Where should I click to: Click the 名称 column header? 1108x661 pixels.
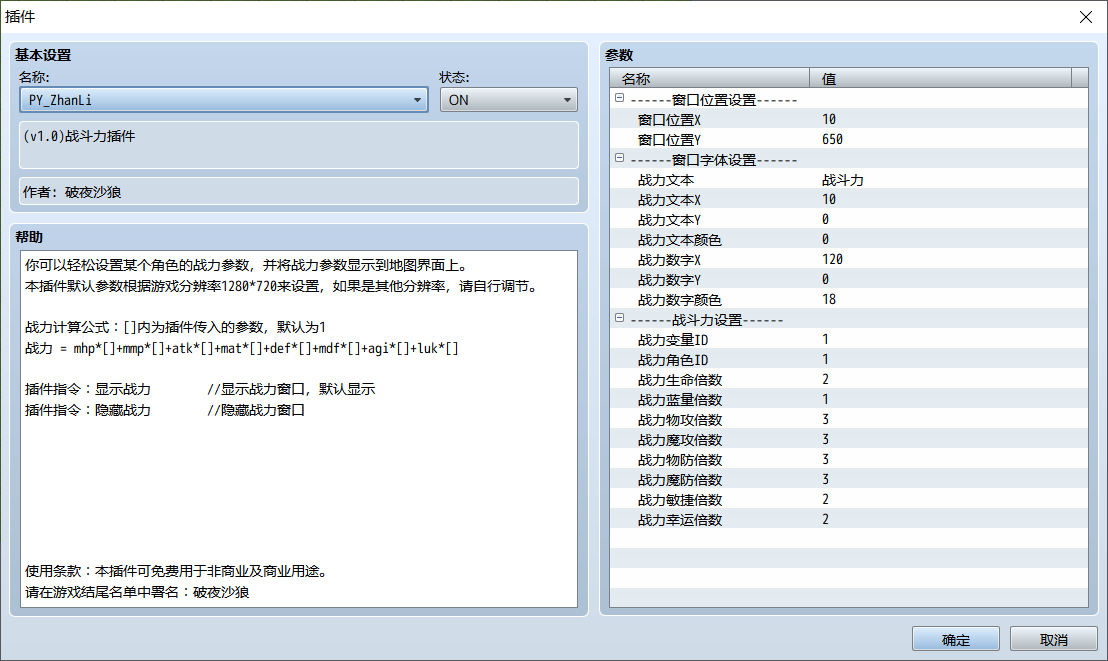(x=709, y=78)
